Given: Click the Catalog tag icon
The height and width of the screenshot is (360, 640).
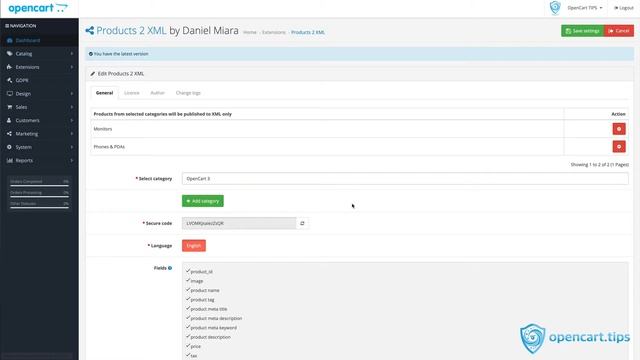Looking at the screenshot, I should coord(9,53).
